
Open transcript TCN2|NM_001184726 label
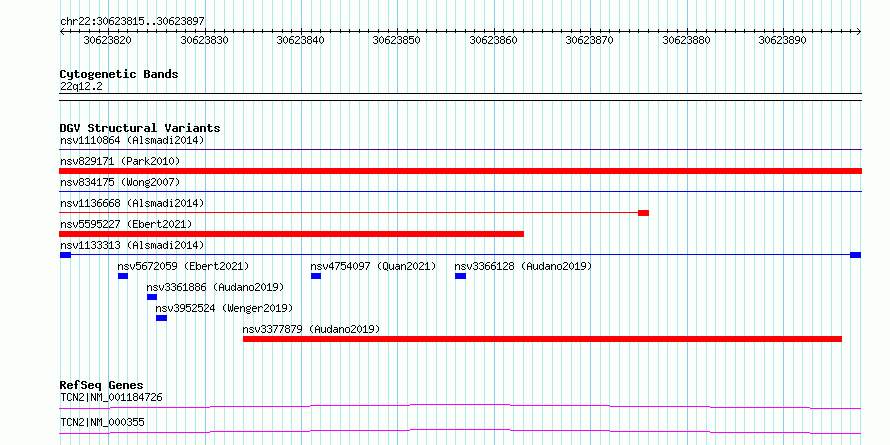pos(111,397)
